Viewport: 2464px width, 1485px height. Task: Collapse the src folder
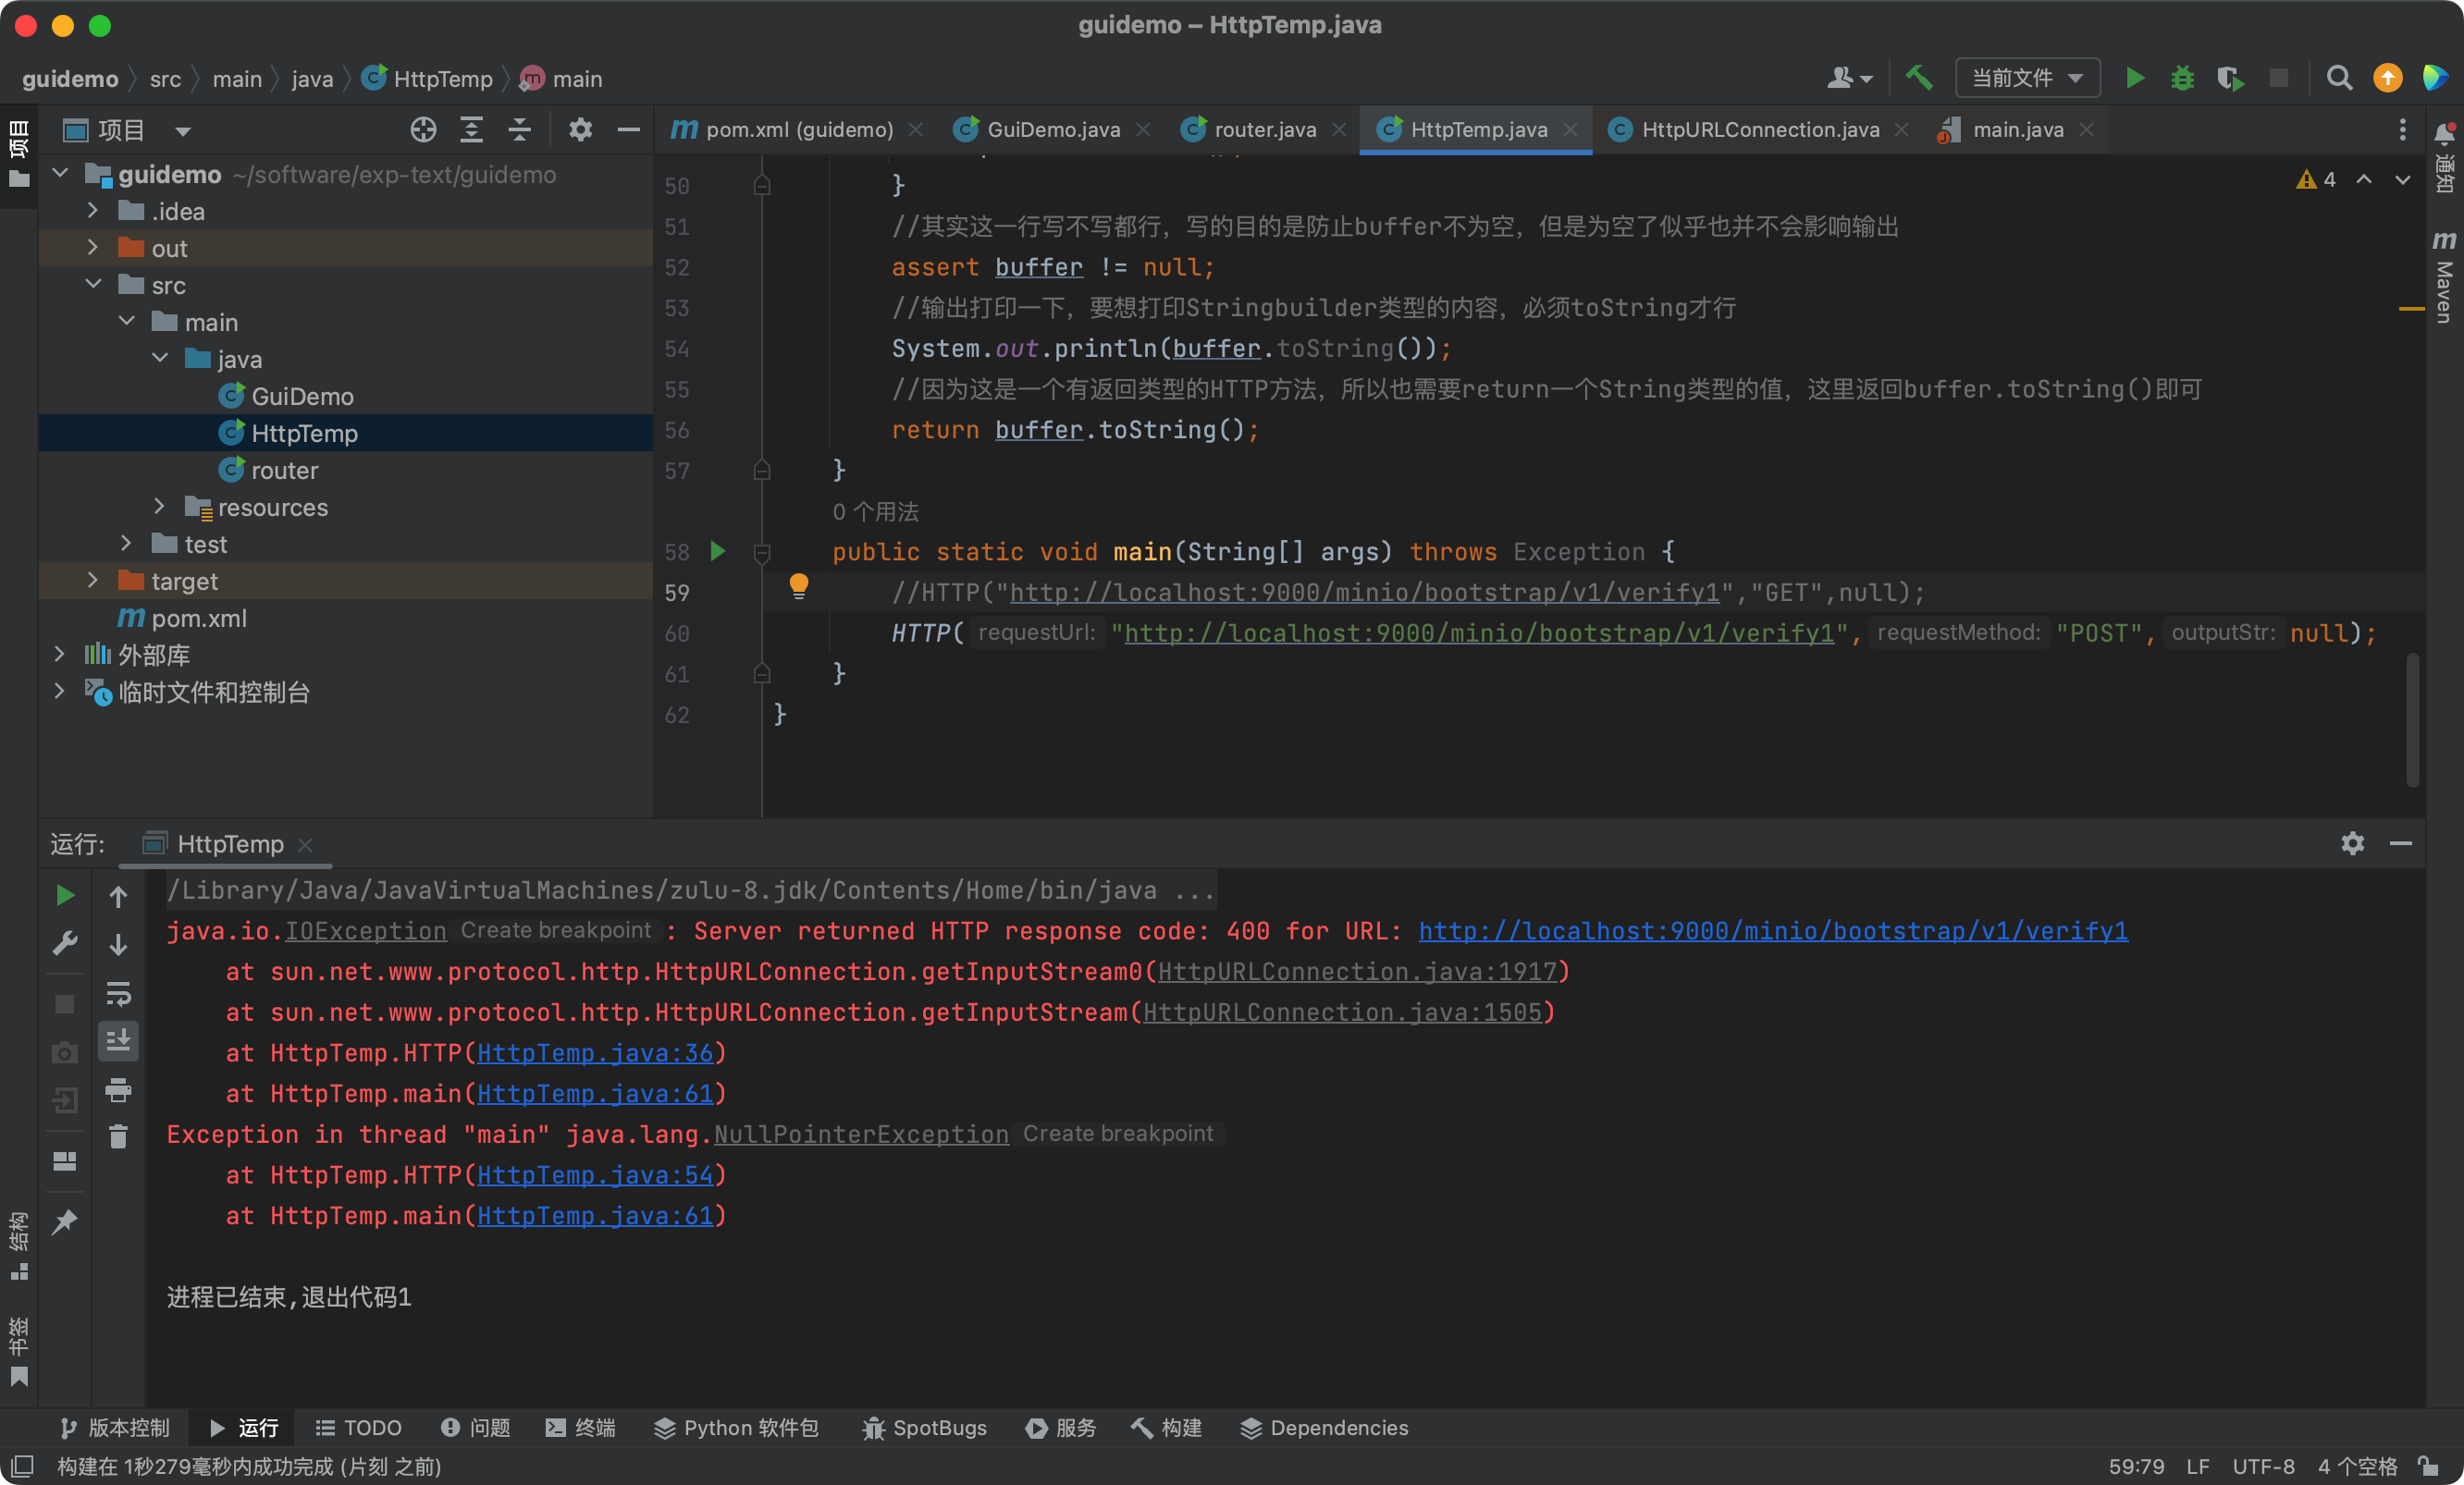(93, 285)
